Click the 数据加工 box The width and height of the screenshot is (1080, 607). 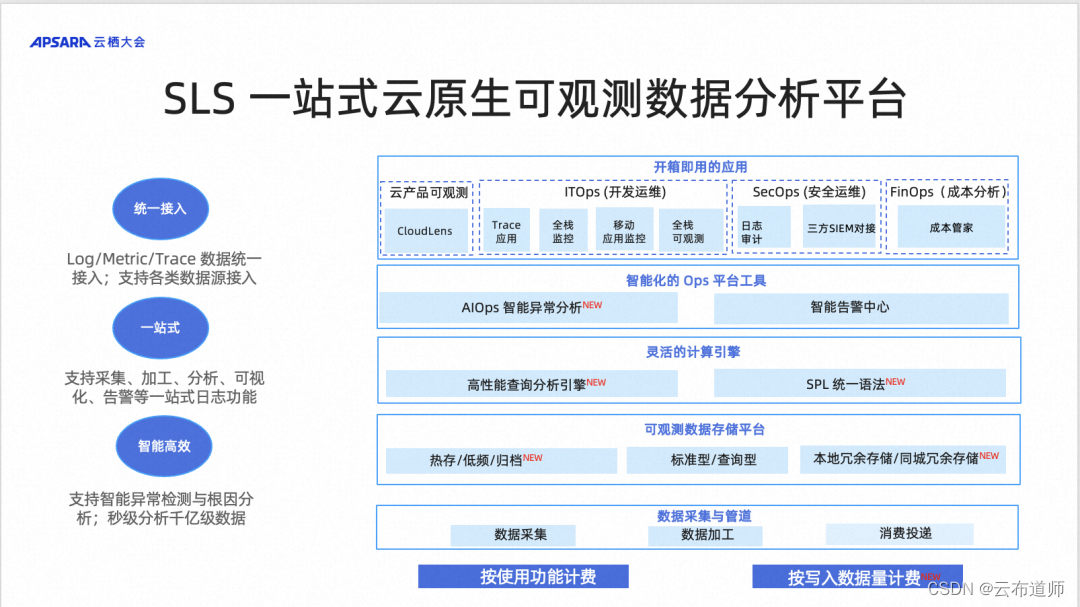pos(705,535)
